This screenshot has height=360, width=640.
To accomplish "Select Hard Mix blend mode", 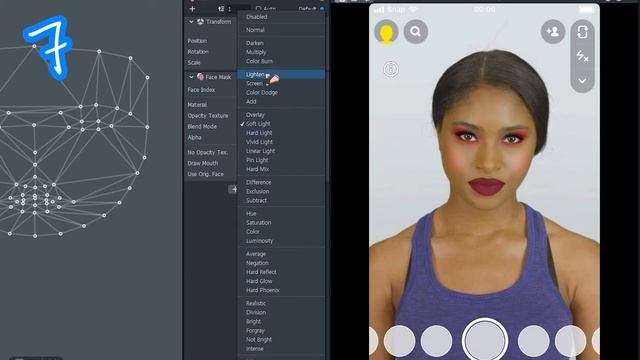I will [x=258, y=169].
